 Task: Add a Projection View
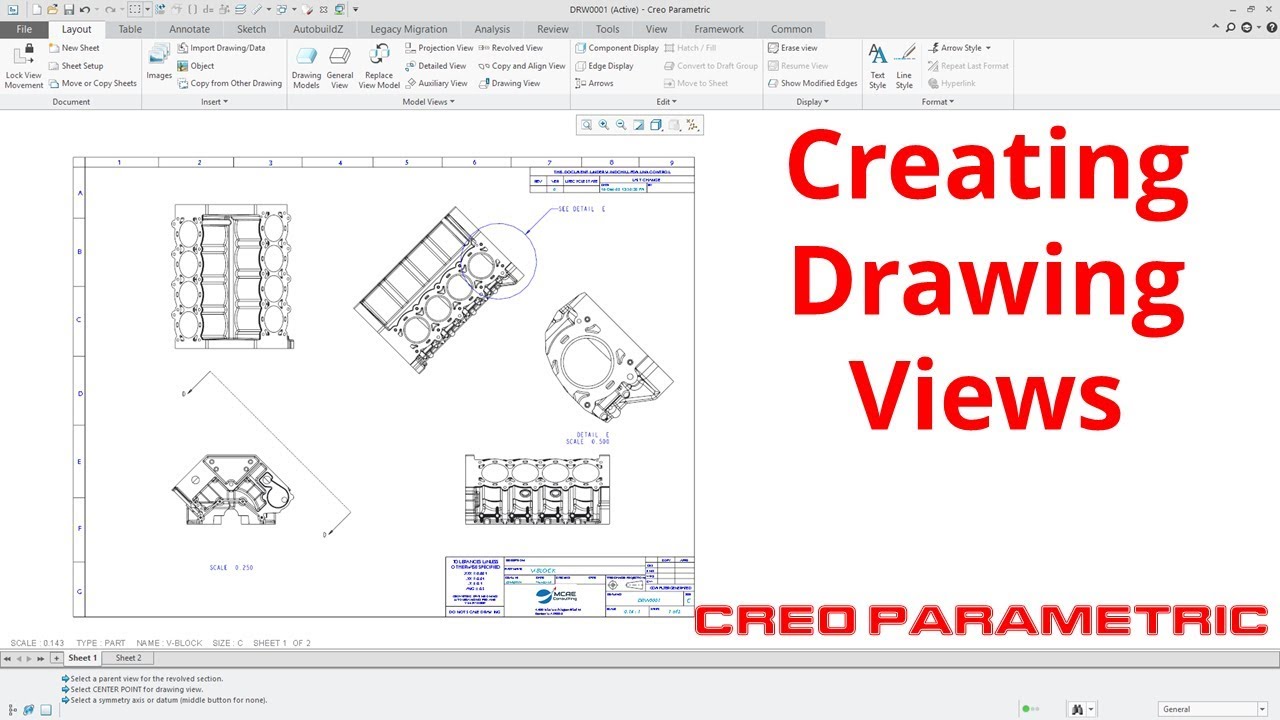pyautogui.click(x=439, y=48)
